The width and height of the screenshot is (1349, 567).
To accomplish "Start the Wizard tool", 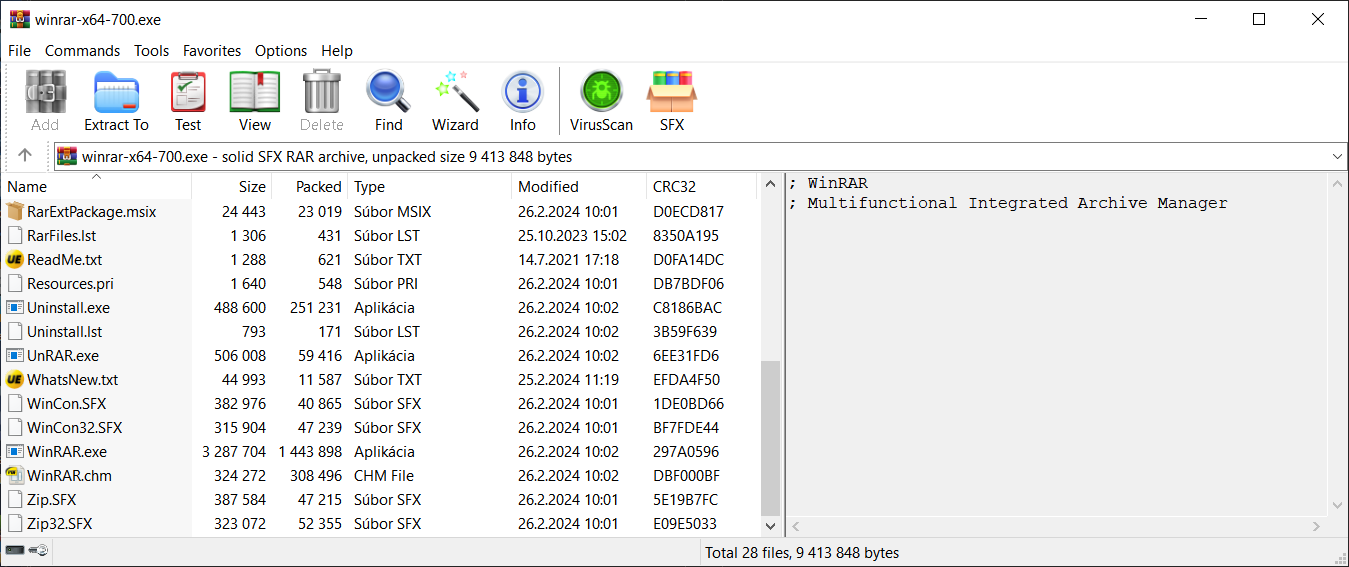I will click(455, 101).
